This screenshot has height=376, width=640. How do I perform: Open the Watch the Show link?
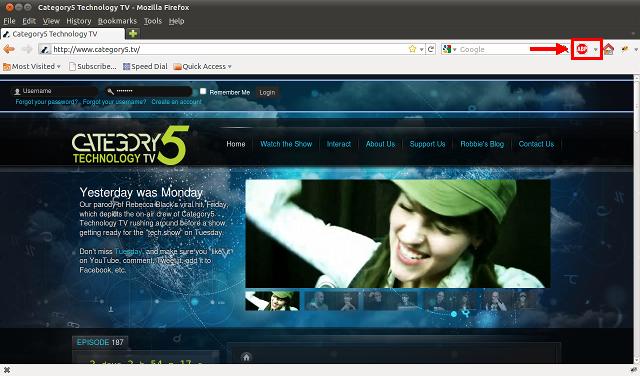pos(286,144)
